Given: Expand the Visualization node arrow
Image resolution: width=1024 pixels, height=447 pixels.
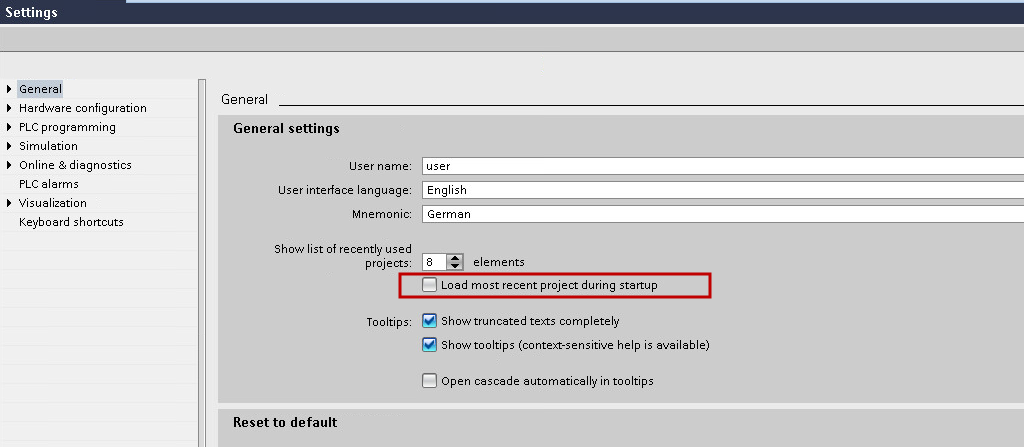Looking at the screenshot, I should coord(9,203).
